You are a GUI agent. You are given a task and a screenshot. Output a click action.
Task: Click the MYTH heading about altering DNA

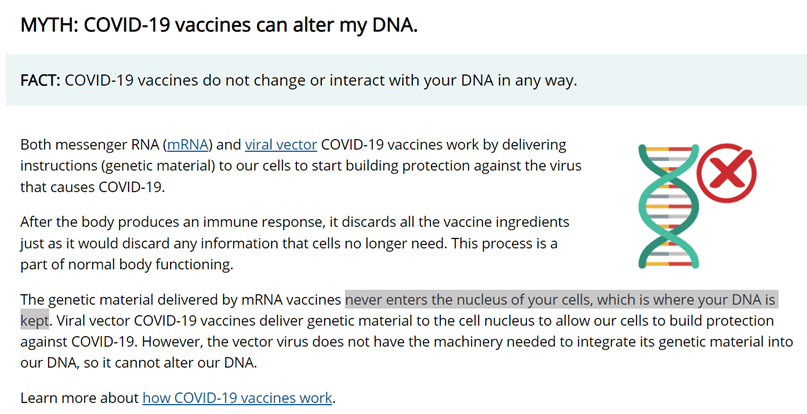[x=219, y=24]
